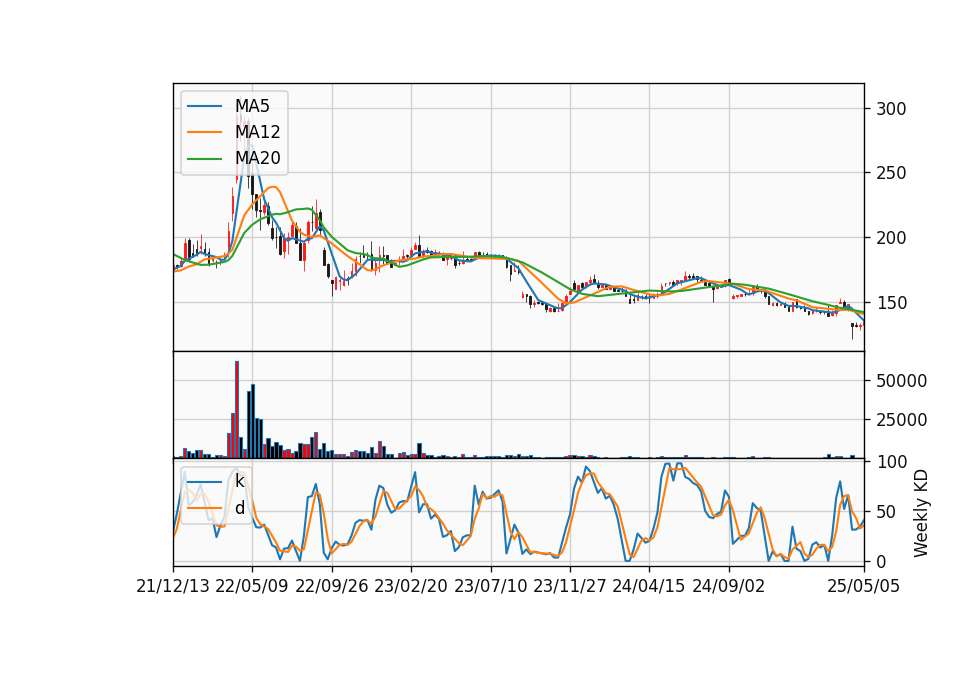Click the 250 price axis label
Screen dimensions: 960x690
[891, 173]
